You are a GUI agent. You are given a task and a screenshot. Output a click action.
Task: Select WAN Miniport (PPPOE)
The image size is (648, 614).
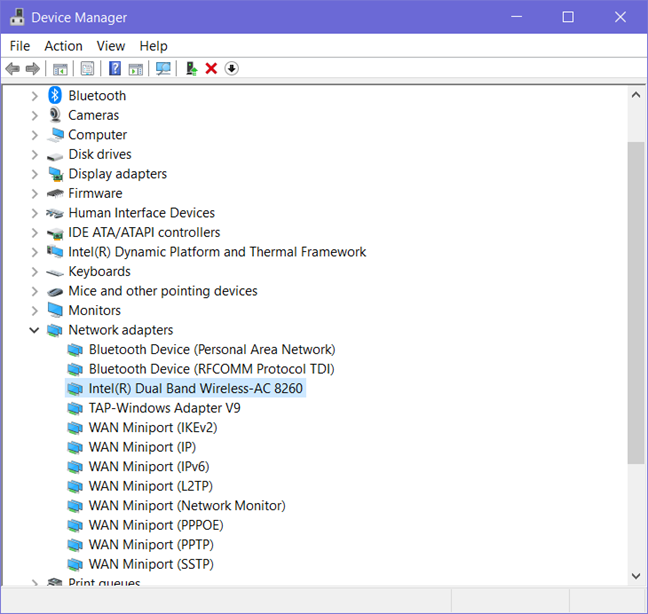pyautogui.click(x=156, y=525)
